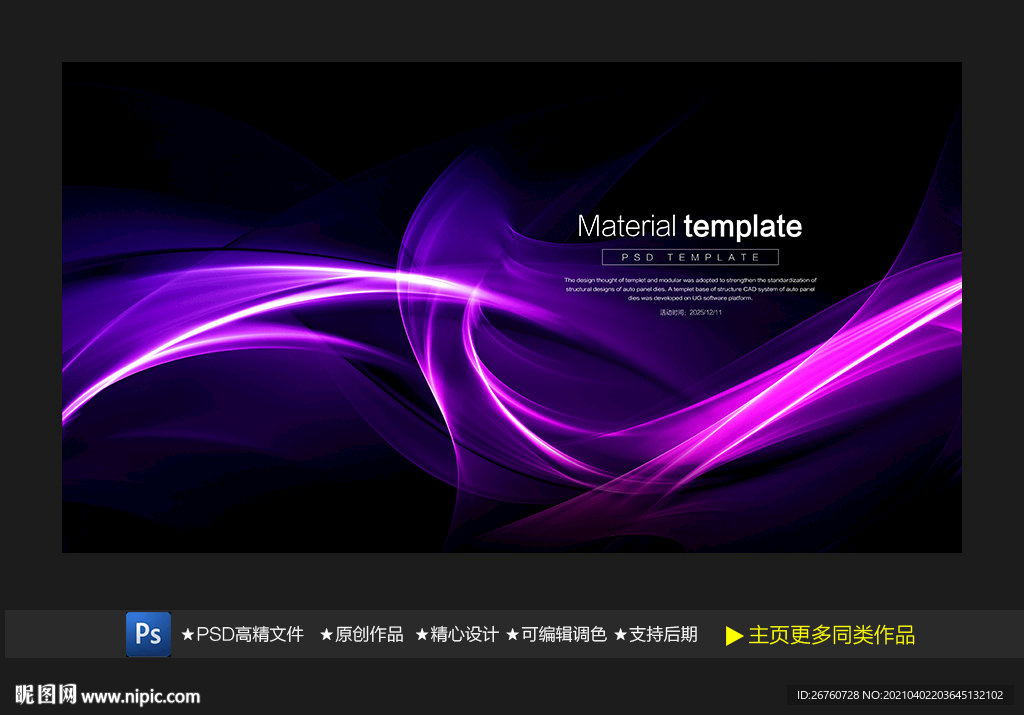Click the star before 支持后期

tap(620, 635)
